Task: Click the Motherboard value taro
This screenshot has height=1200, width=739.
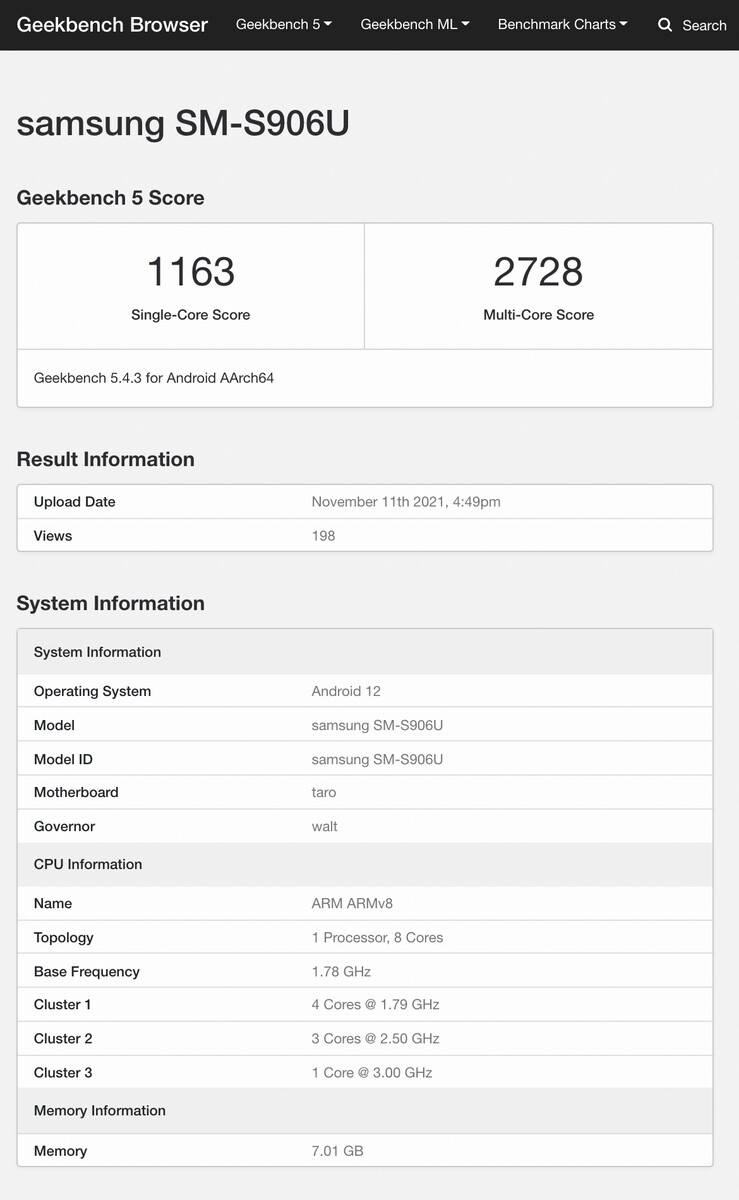Action: (324, 792)
